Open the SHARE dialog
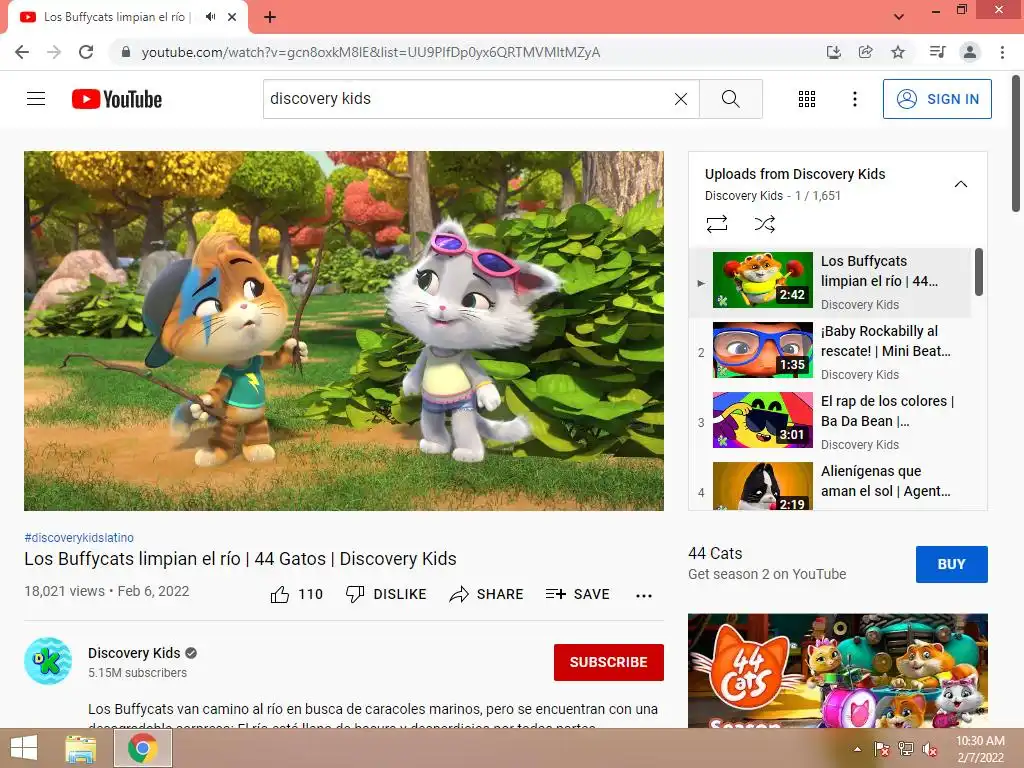Screen dimensions: 1024x768 487,594
